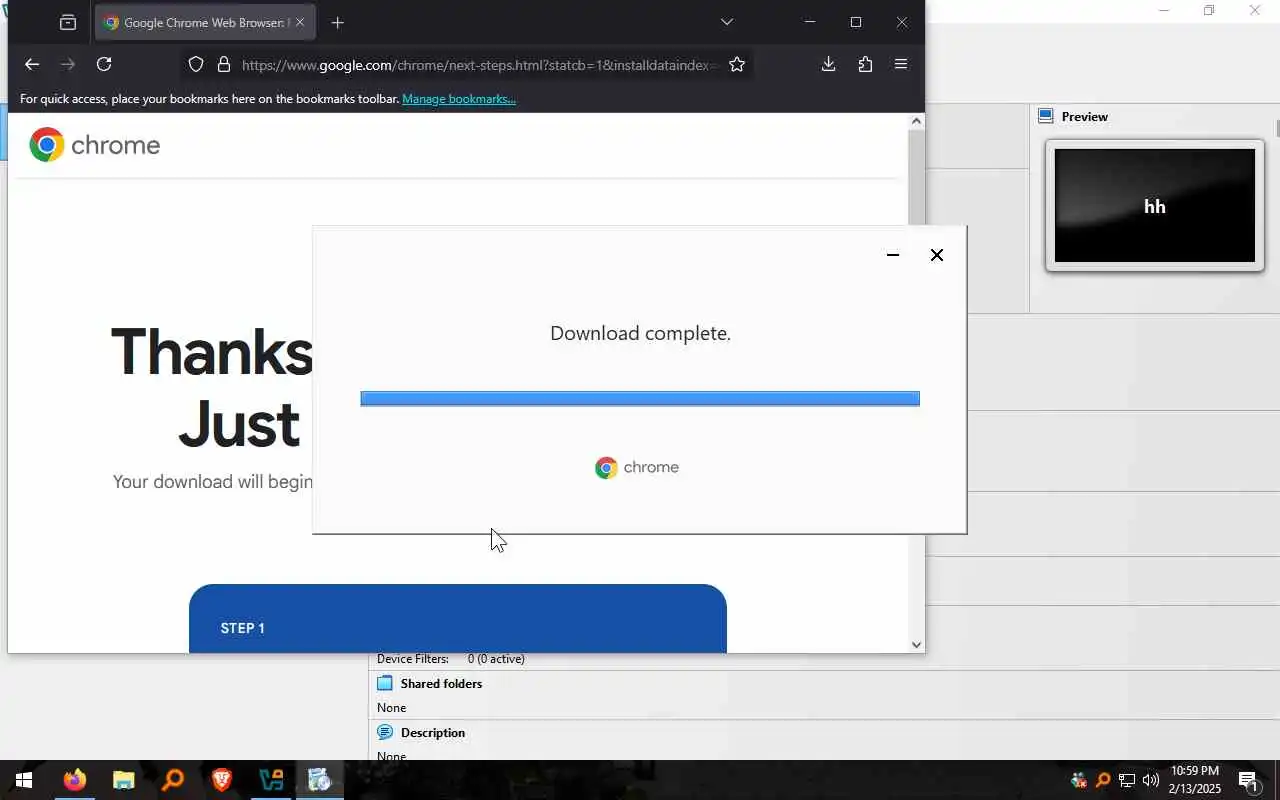Open the Windows Start menu
1280x800 pixels.
point(24,780)
